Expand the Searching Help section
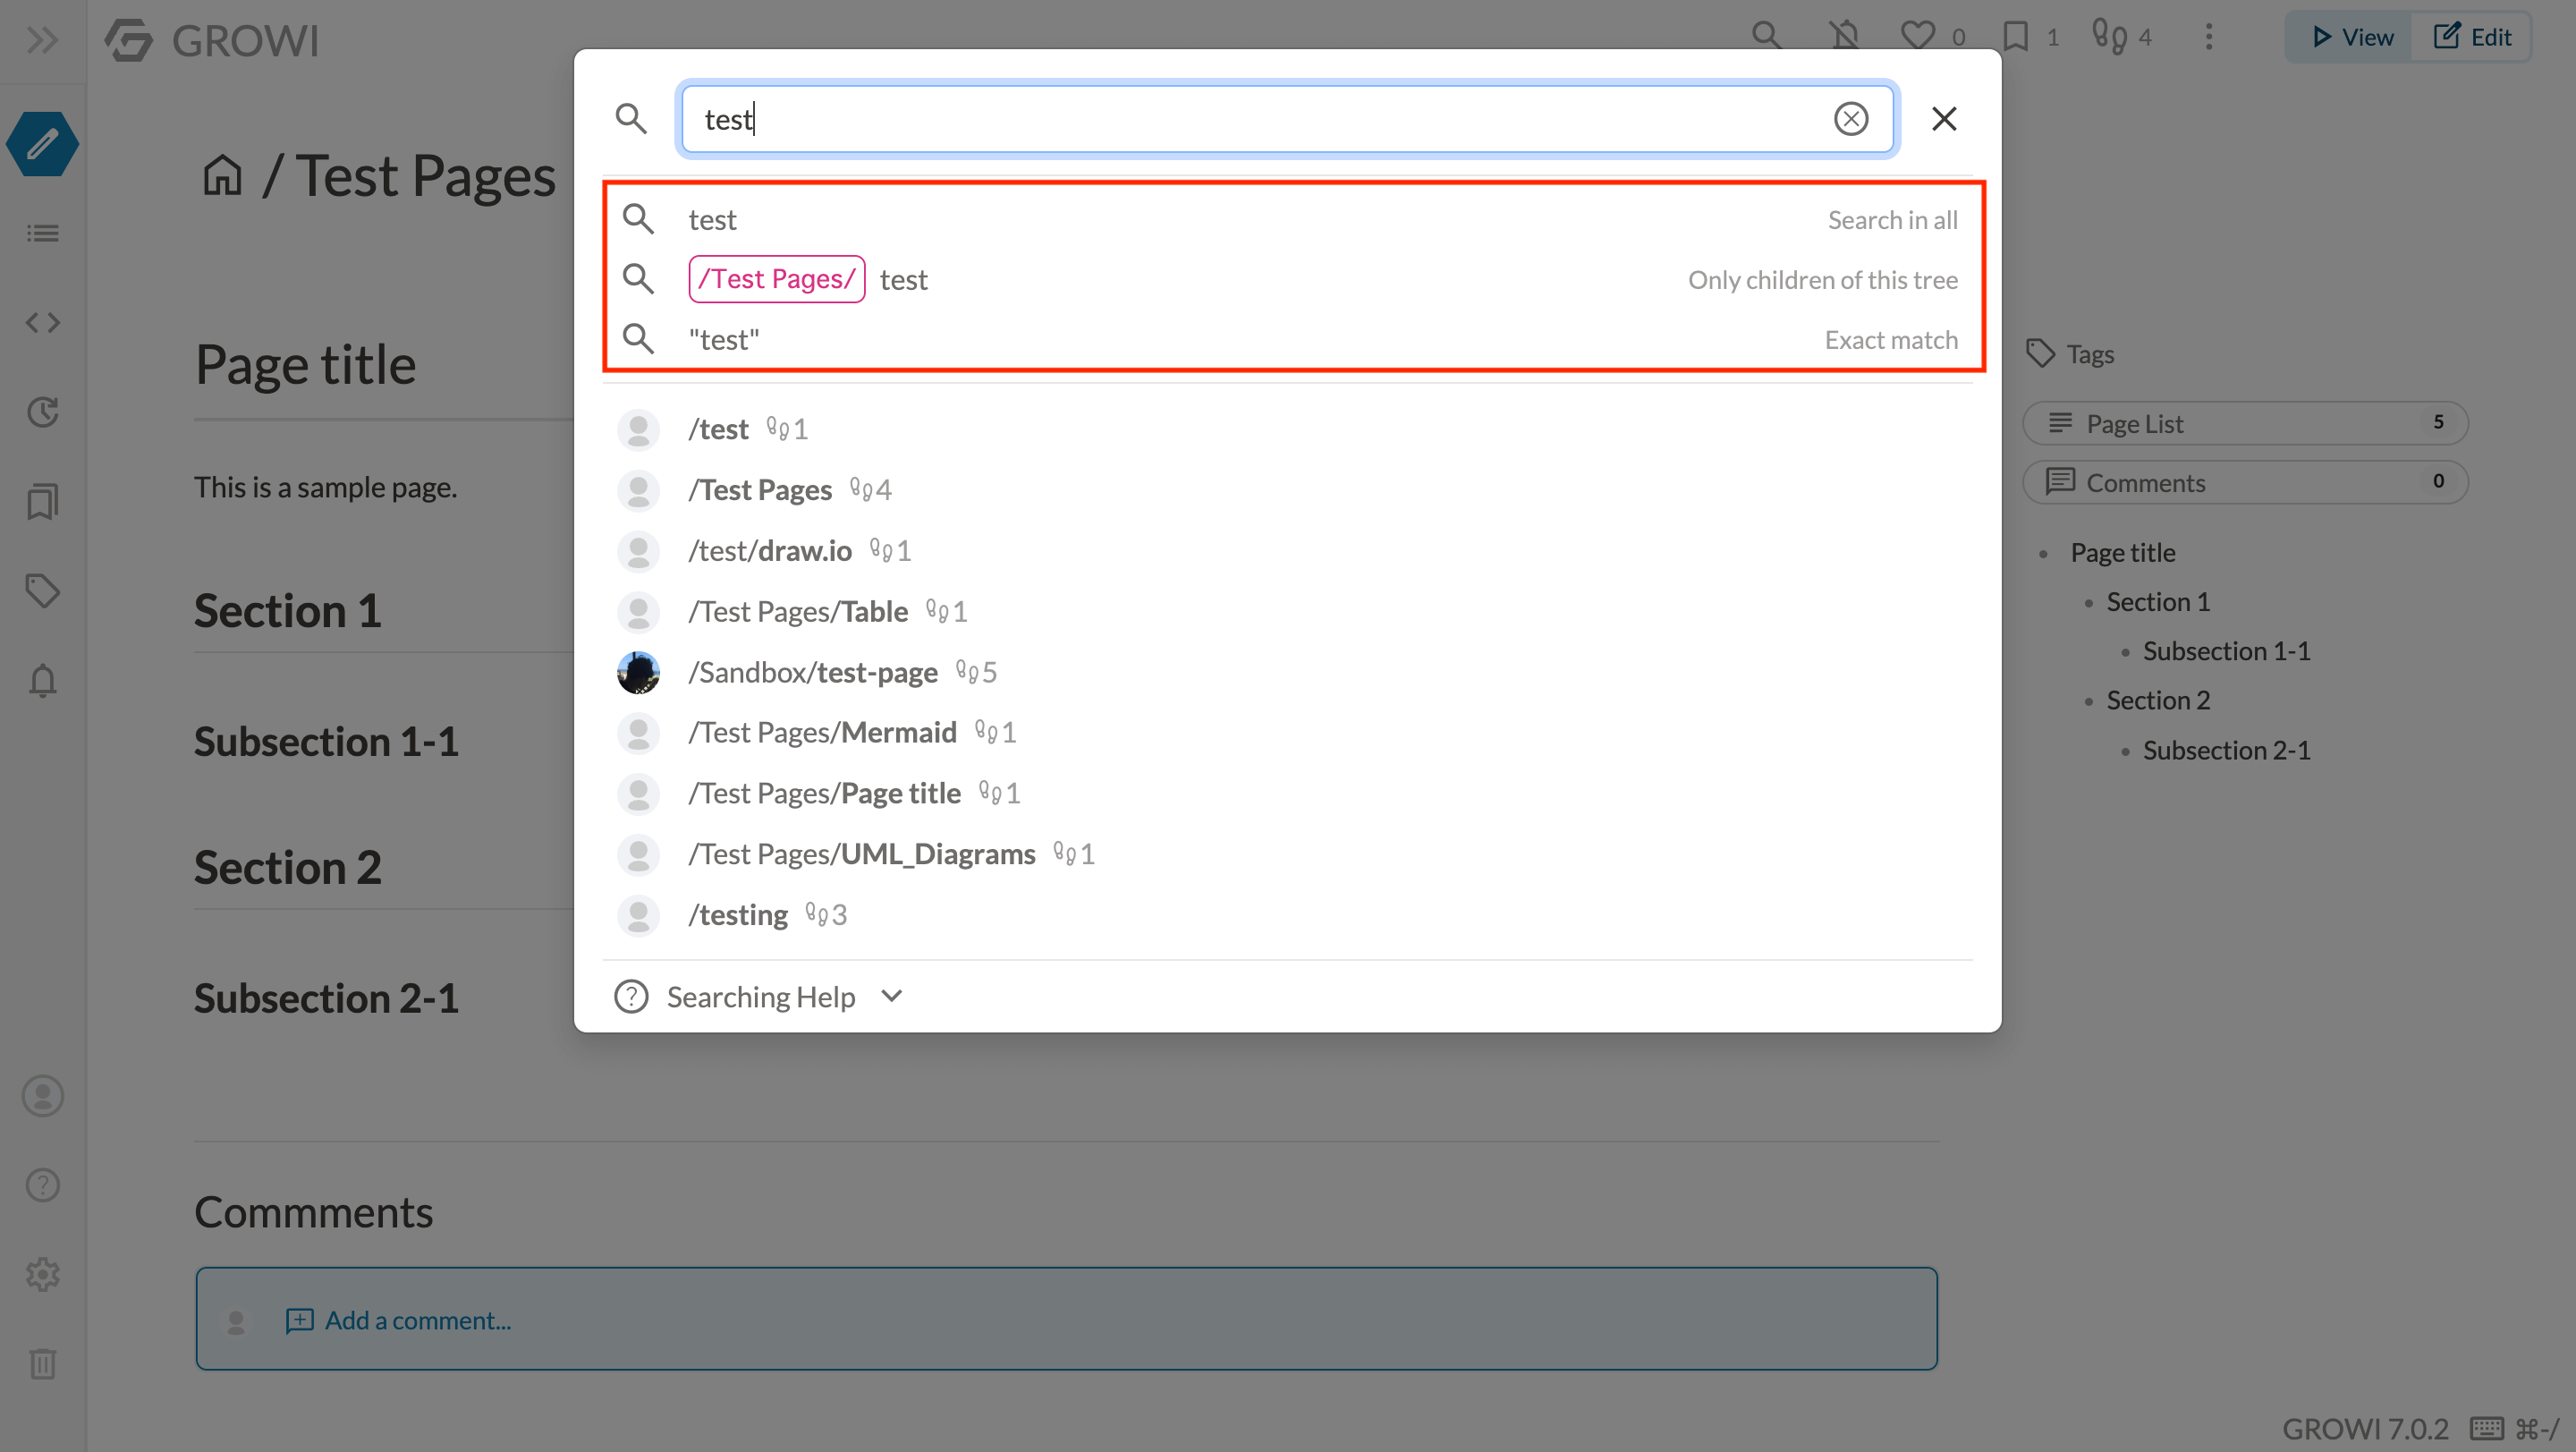2576x1452 pixels. [x=760, y=997]
